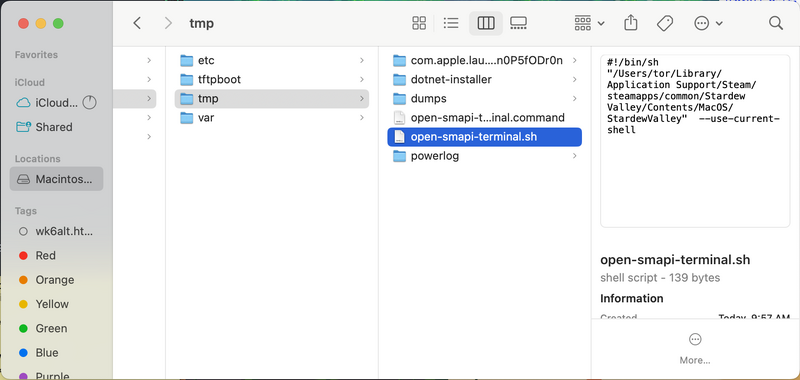This screenshot has width=800, height=380.
Task: Open Finder search magnifier
Action: pyautogui.click(x=776, y=23)
